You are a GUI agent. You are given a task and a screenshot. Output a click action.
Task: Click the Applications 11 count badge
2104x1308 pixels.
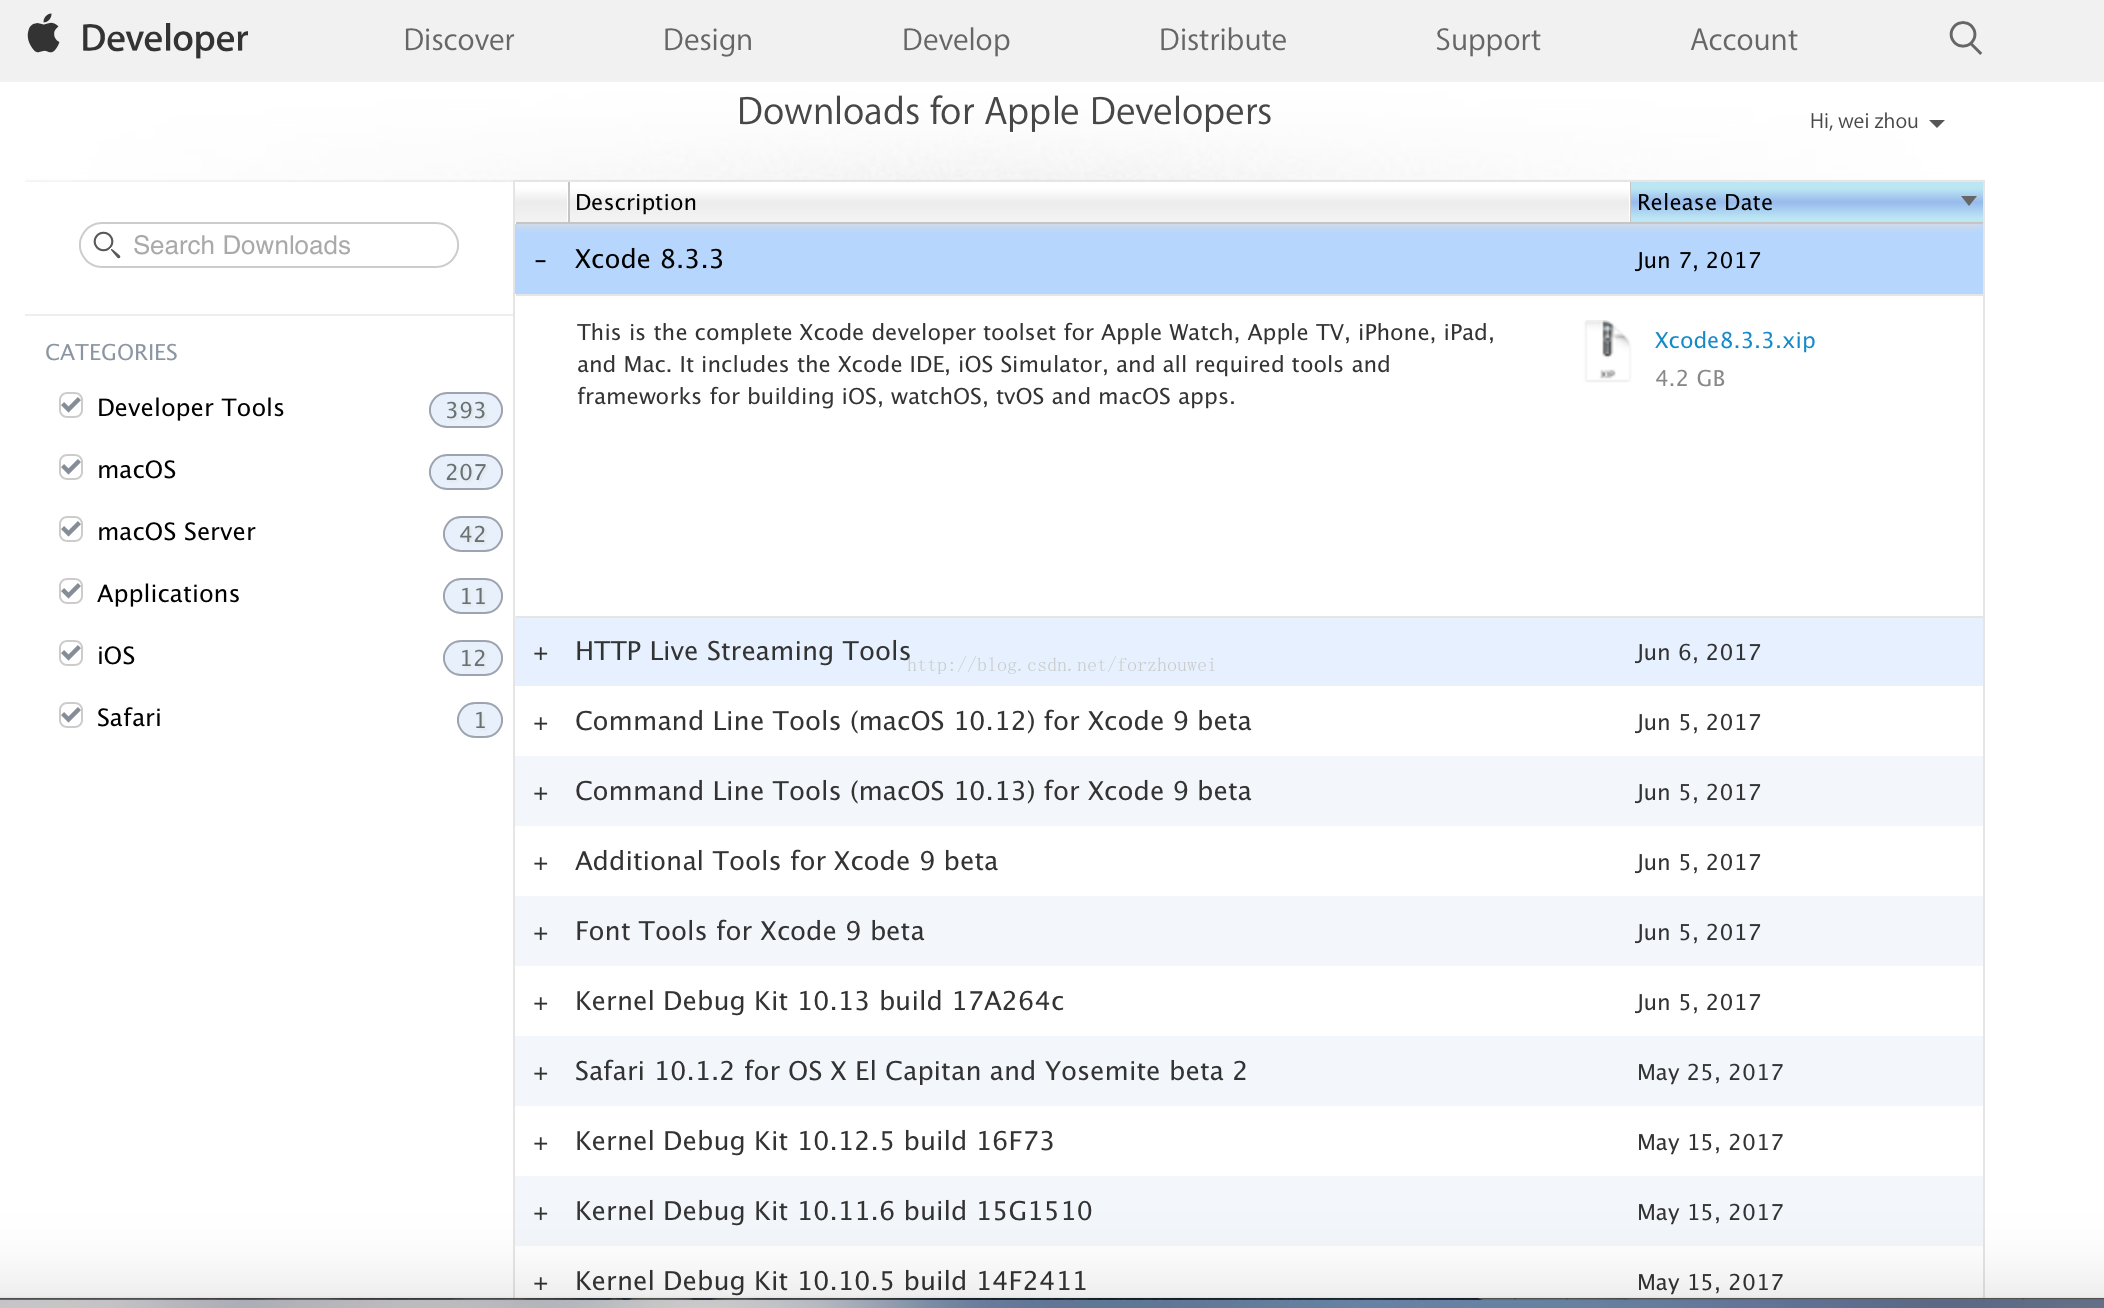[x=473, y=596]
